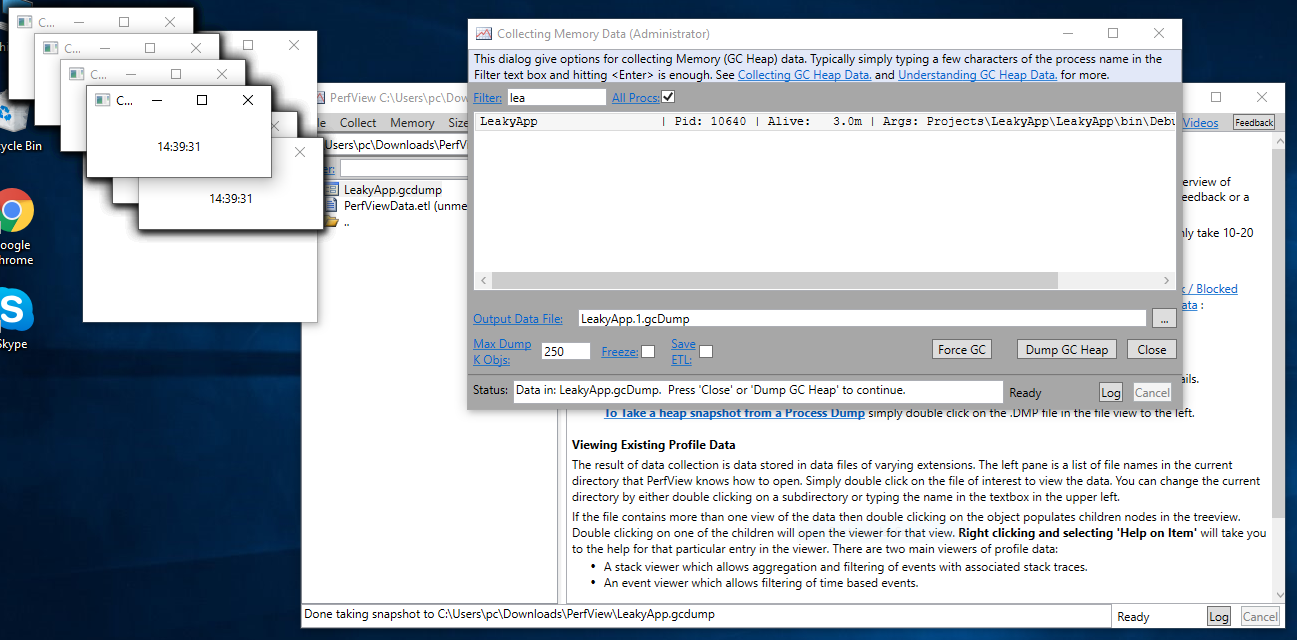Toggle the All Procs checkbox
The height and width of the screenshot is (640, 1297).
point(668,97)
